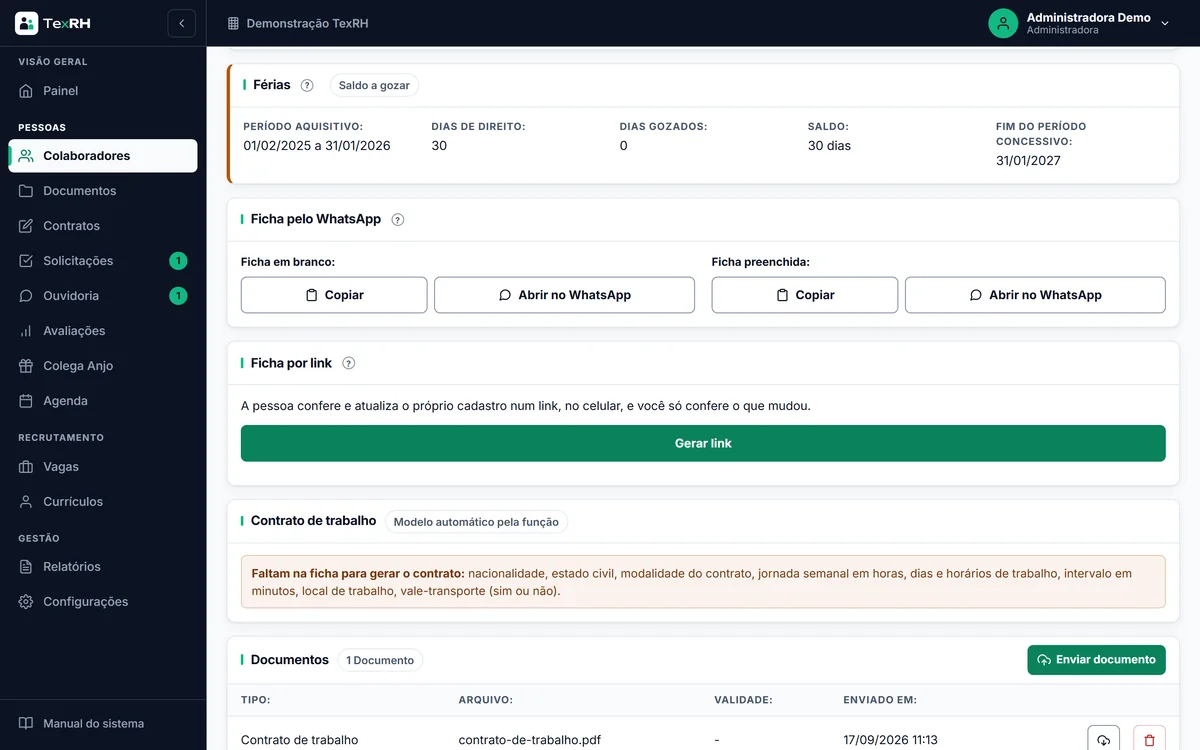Open Colega Anjo in the sidebar

(x=103, y=366)
